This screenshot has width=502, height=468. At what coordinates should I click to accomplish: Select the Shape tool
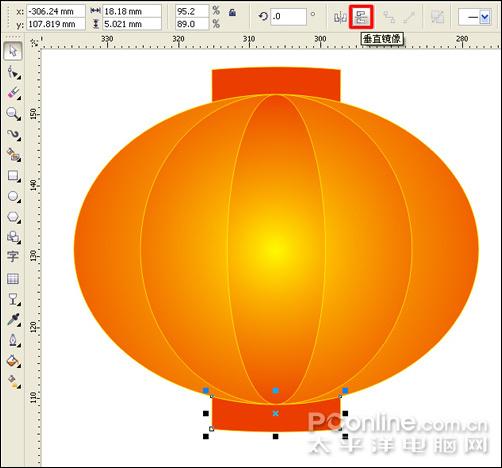point(13,72)
